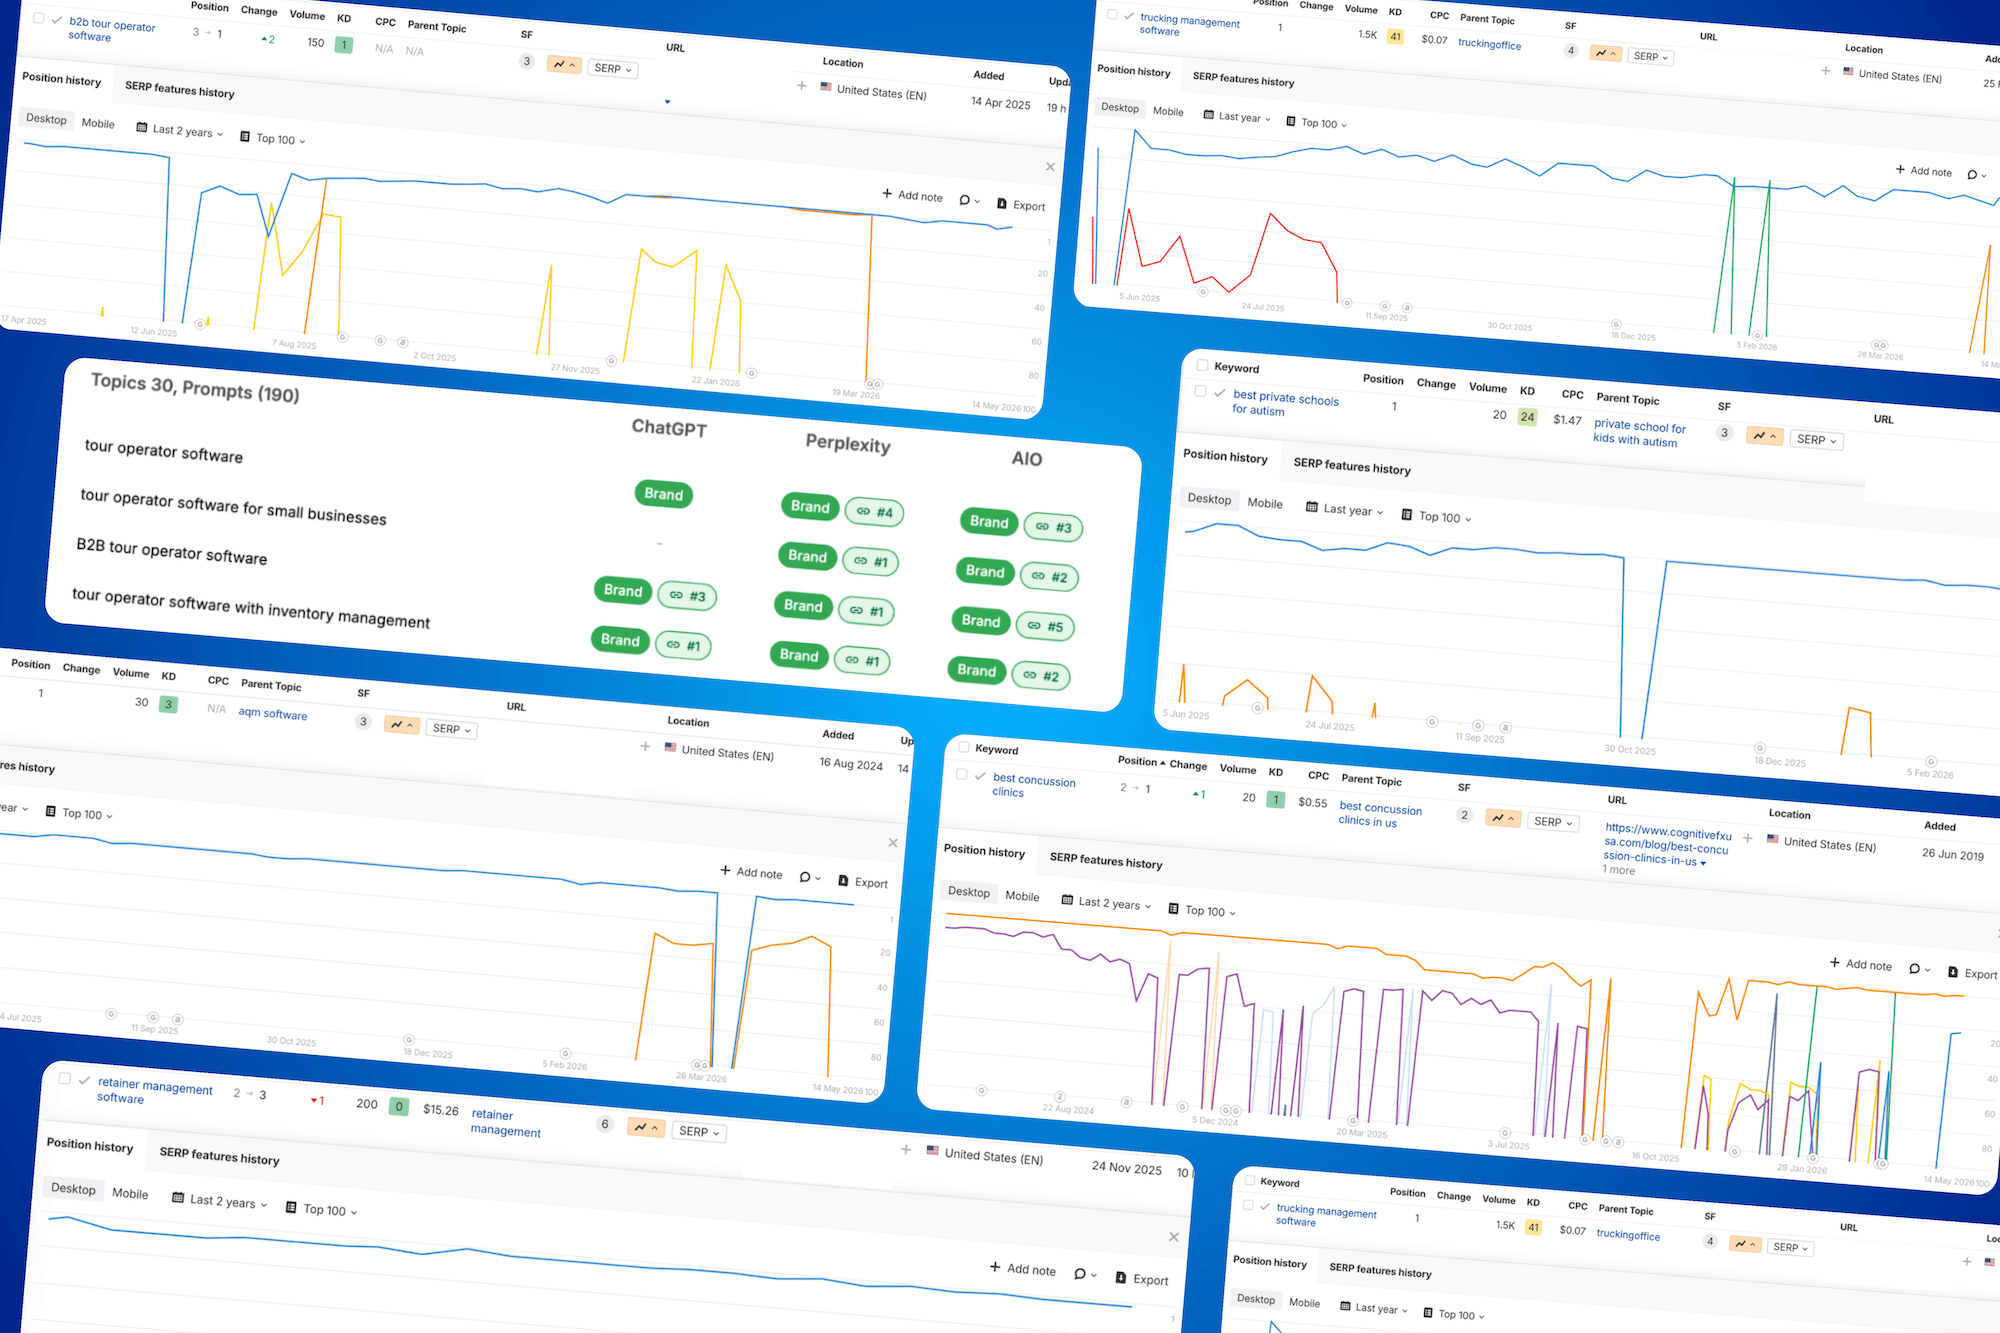Image resolution: width=2000 pixels, height=1333 pixels.
Task: Open the aqm software parent topic link
Action: pos(273,713)
